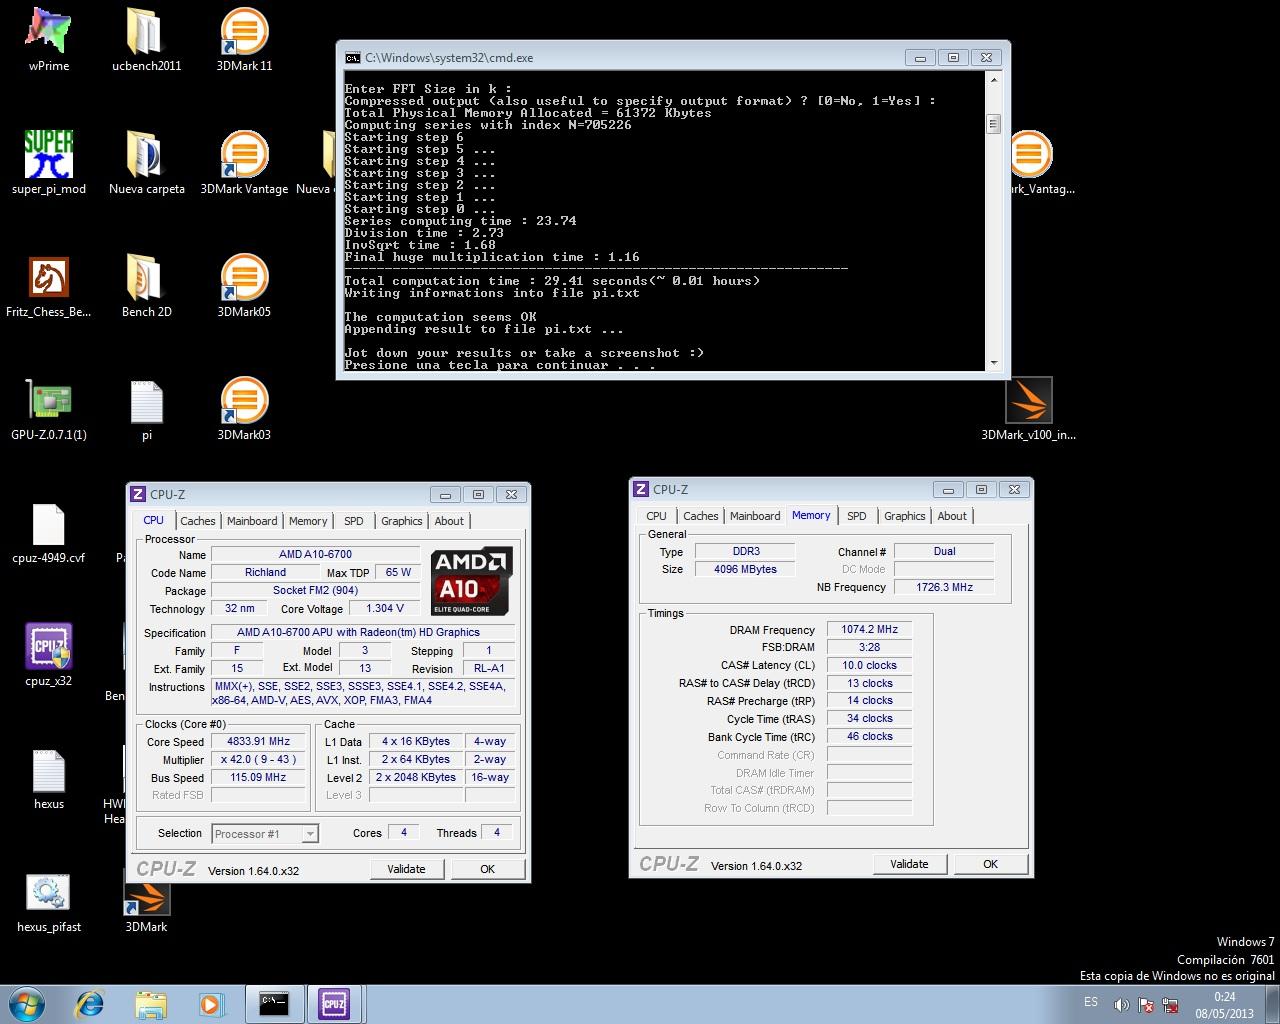Viewport: 1280px width, 1024px height.
Task: Click the Code Name value Richland
Action: (x=265, y=573)
